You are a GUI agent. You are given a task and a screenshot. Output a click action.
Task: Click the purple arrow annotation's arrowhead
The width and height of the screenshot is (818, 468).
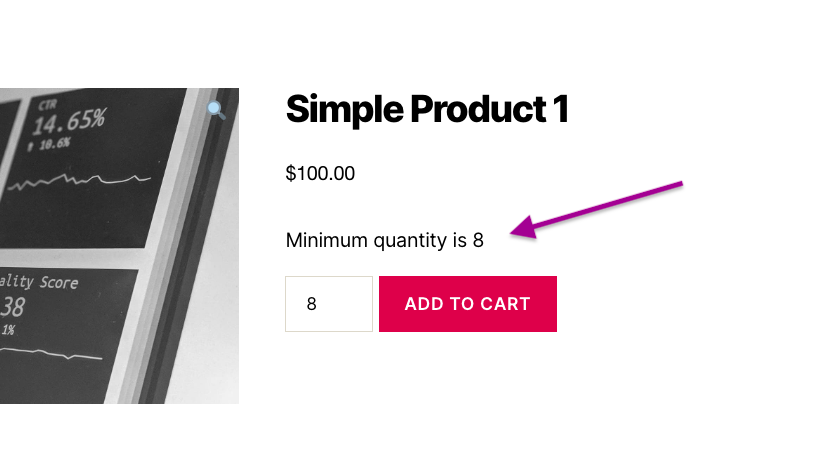pyautogui.click(x=520, y=233)
